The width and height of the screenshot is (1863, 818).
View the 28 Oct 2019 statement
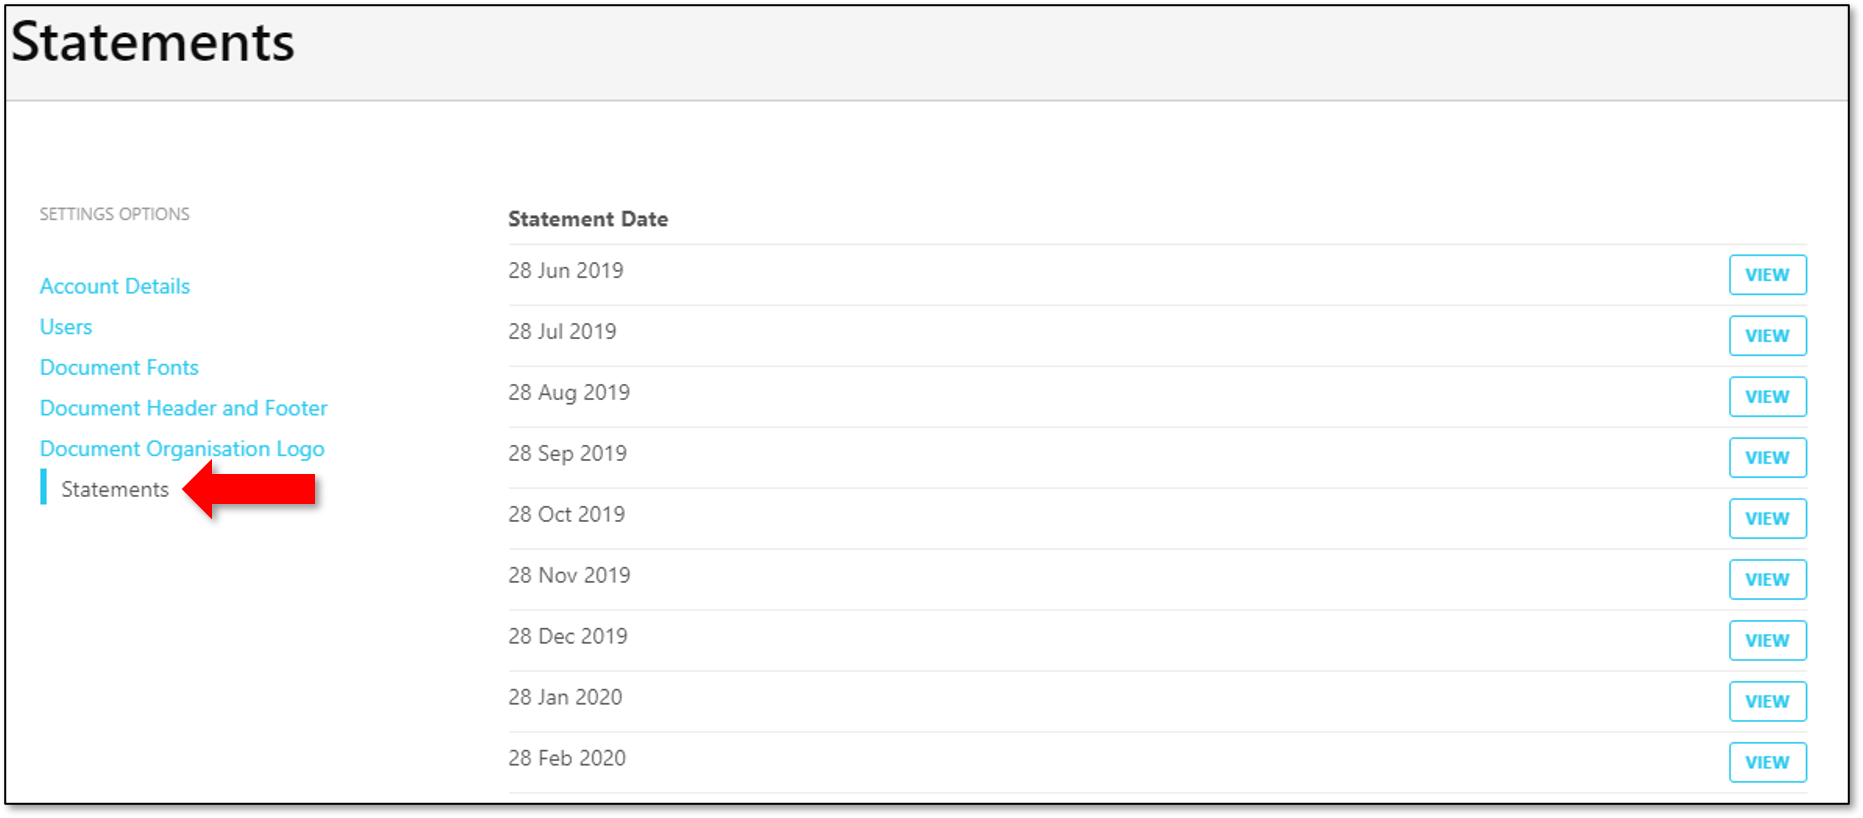tap(1767, 519)
